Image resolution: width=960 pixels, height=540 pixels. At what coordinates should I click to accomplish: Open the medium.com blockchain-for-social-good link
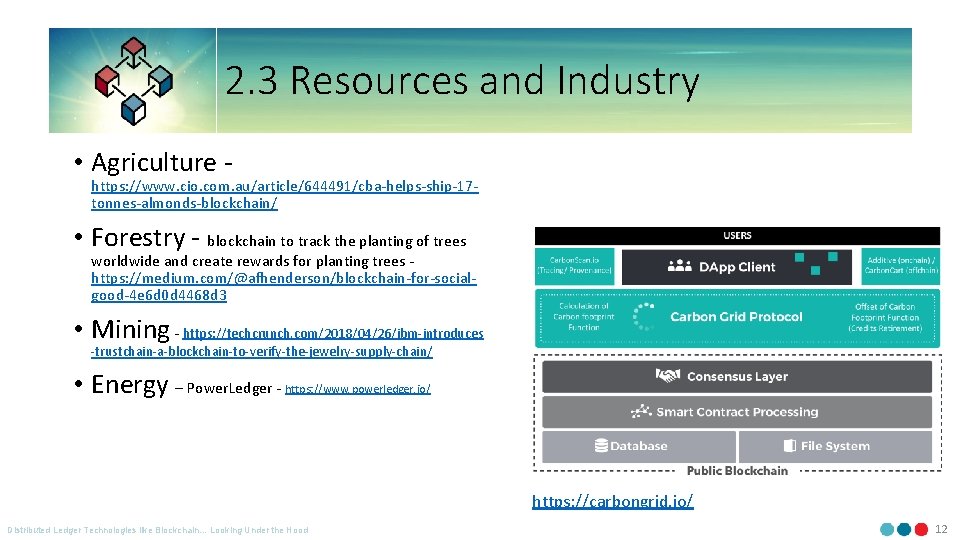pos(283,287)
